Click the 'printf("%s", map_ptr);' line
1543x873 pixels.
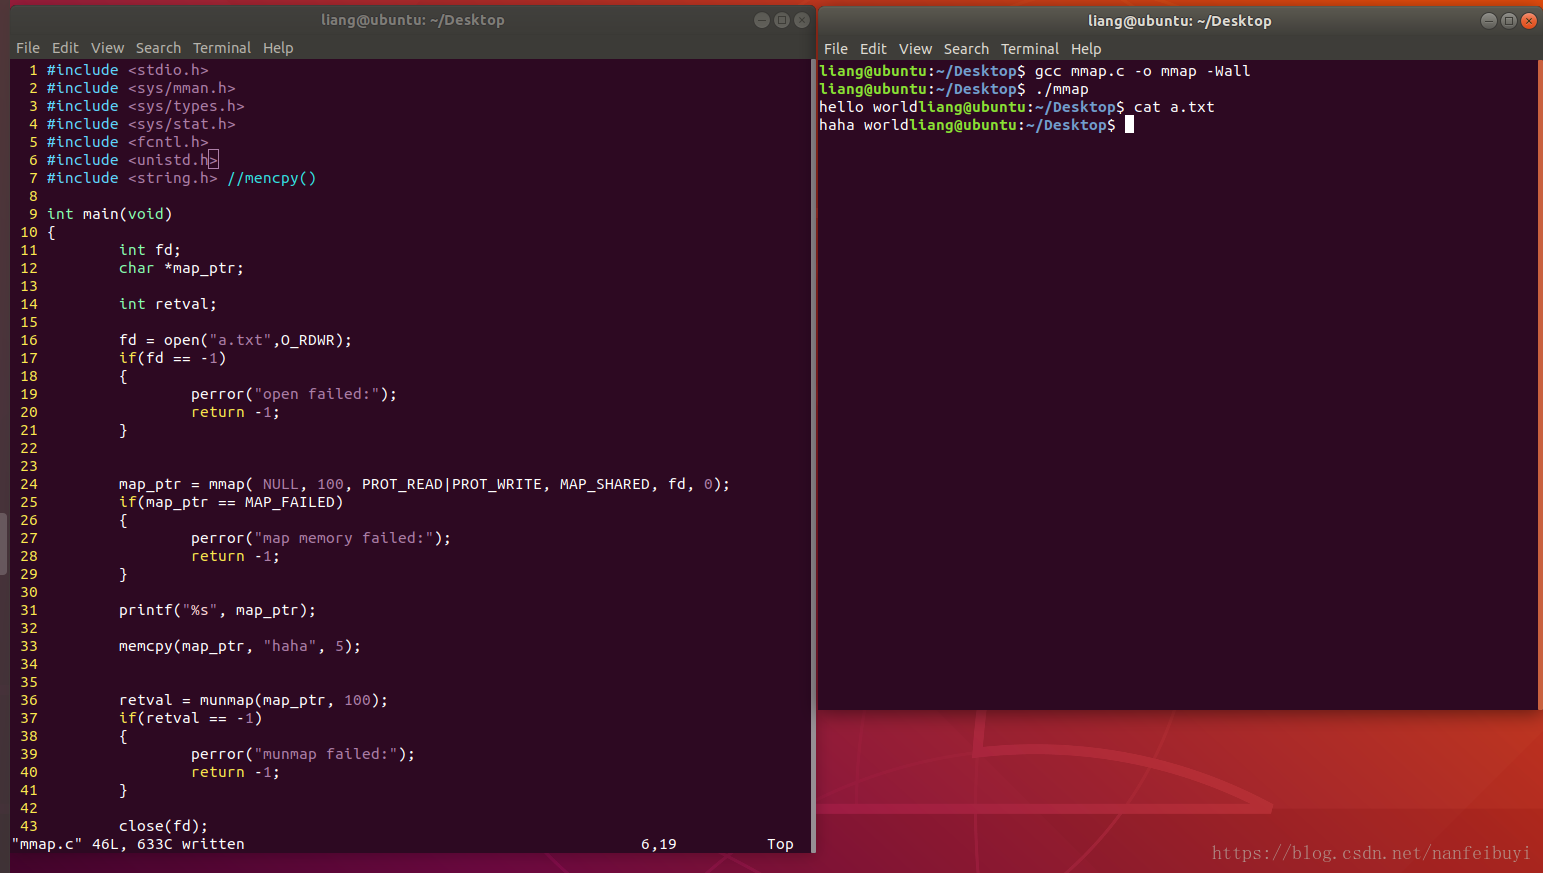point(218,610)
